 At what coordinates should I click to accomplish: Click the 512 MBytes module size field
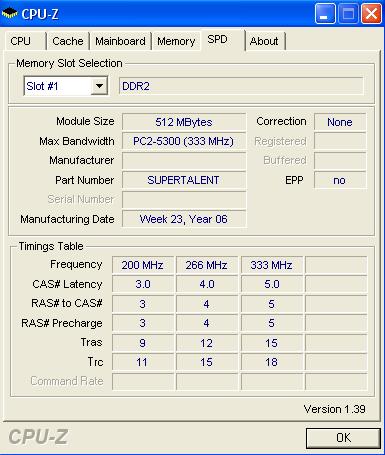(x=184, y=122)
